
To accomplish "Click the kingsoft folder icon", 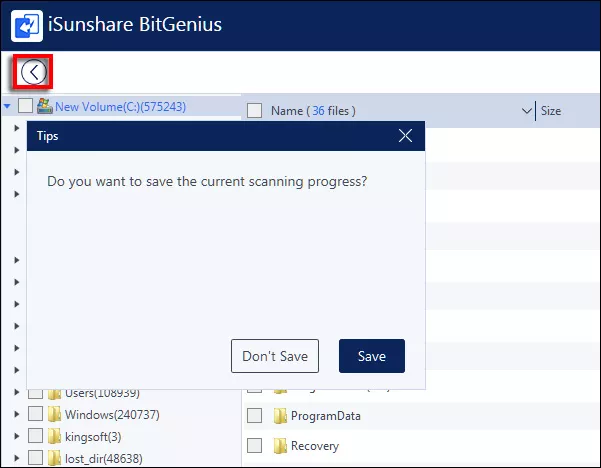I will [54, 436].
